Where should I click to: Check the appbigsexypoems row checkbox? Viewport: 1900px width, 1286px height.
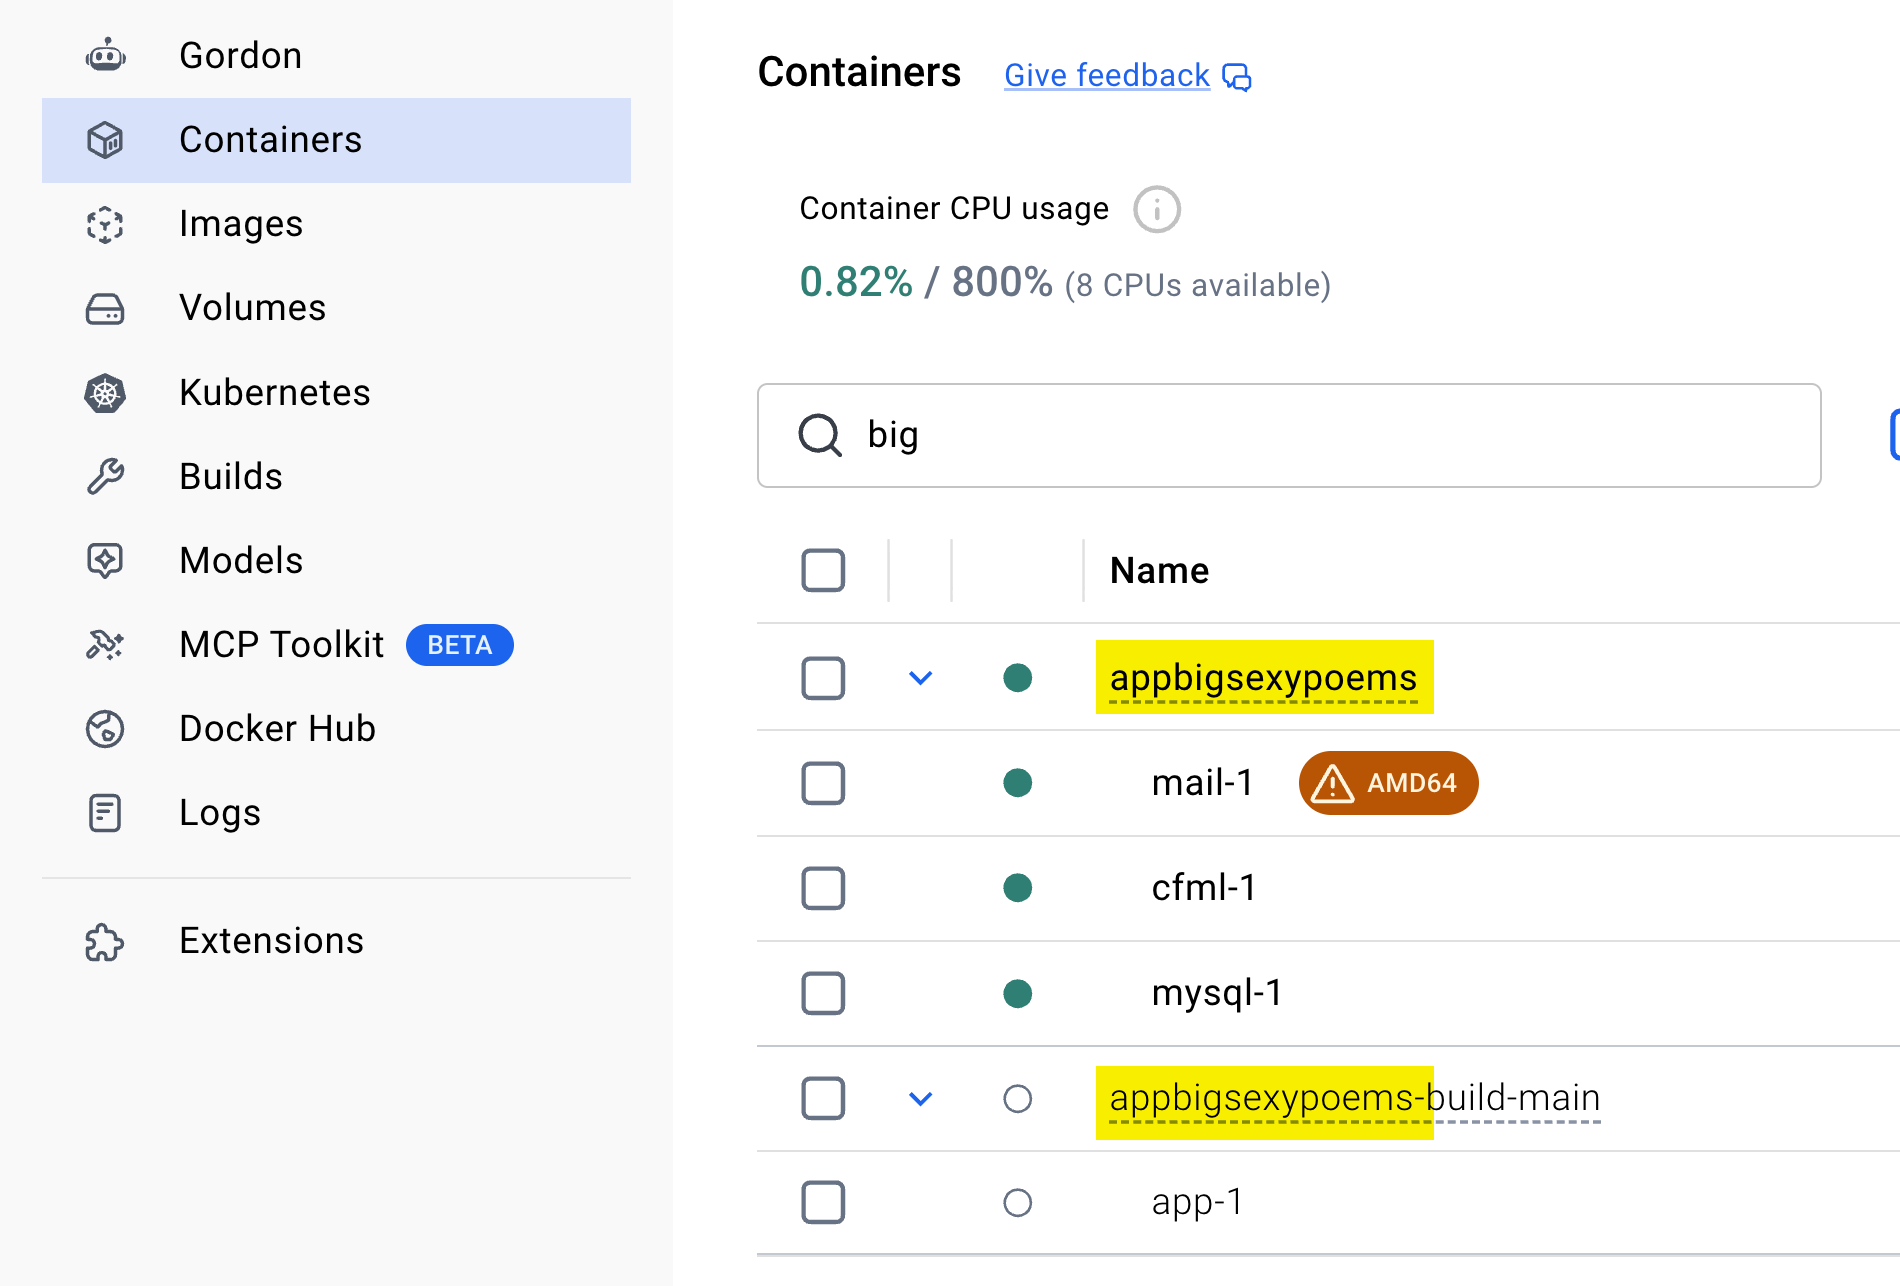(x=823, y=678)
